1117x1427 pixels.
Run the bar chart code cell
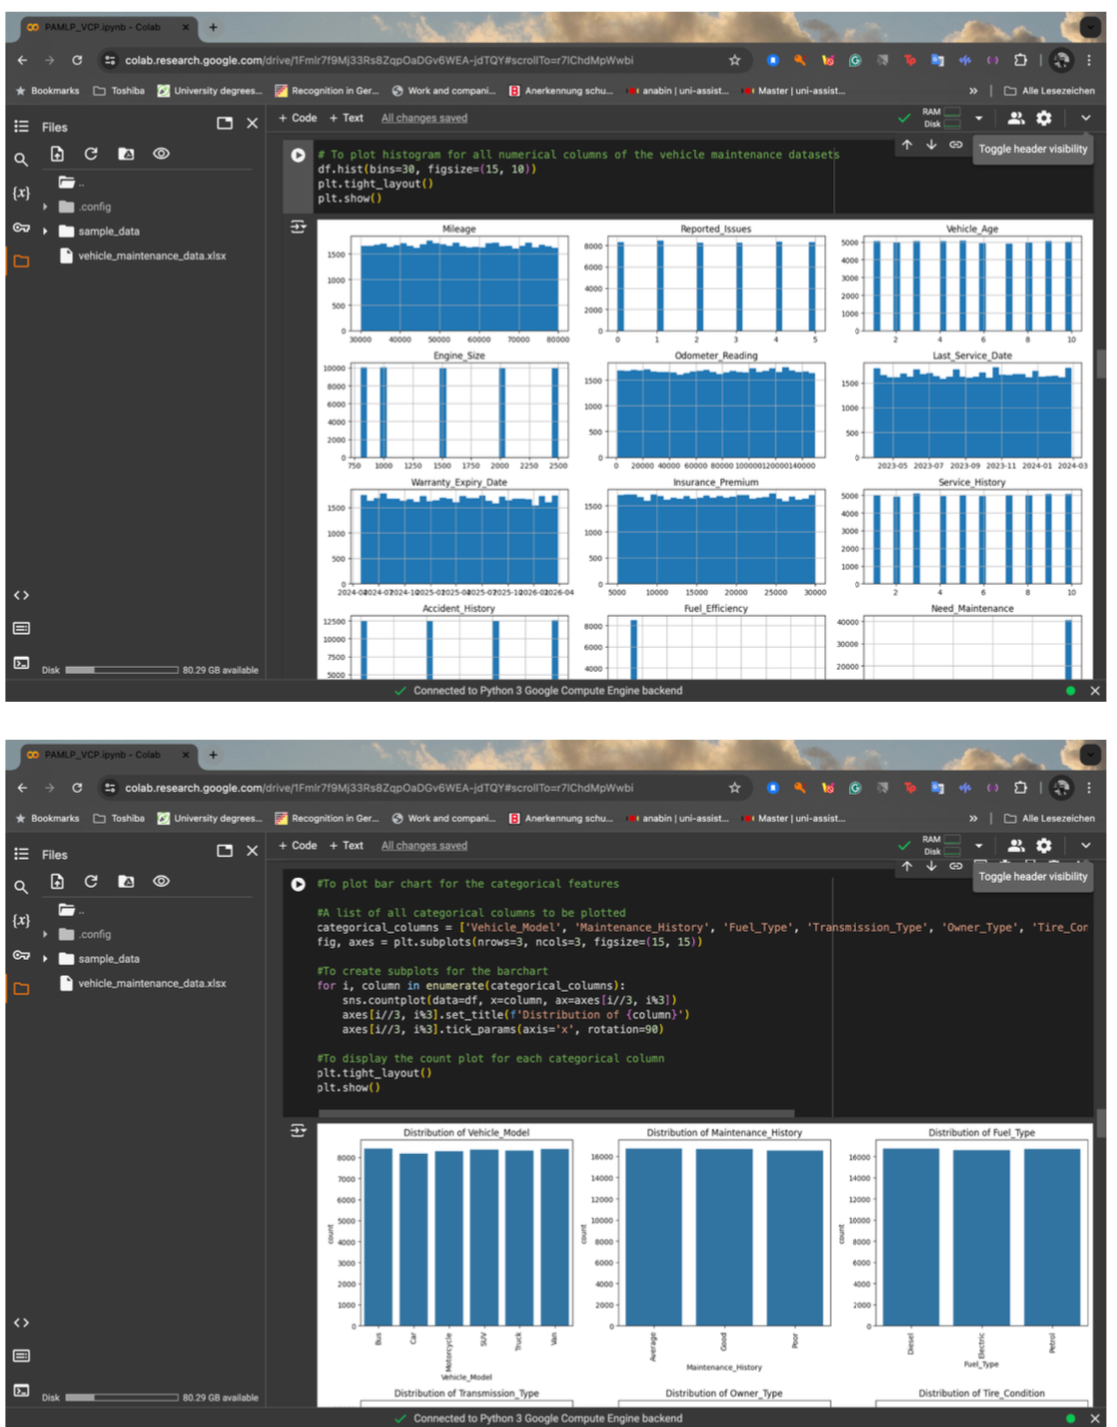(298, 884)
